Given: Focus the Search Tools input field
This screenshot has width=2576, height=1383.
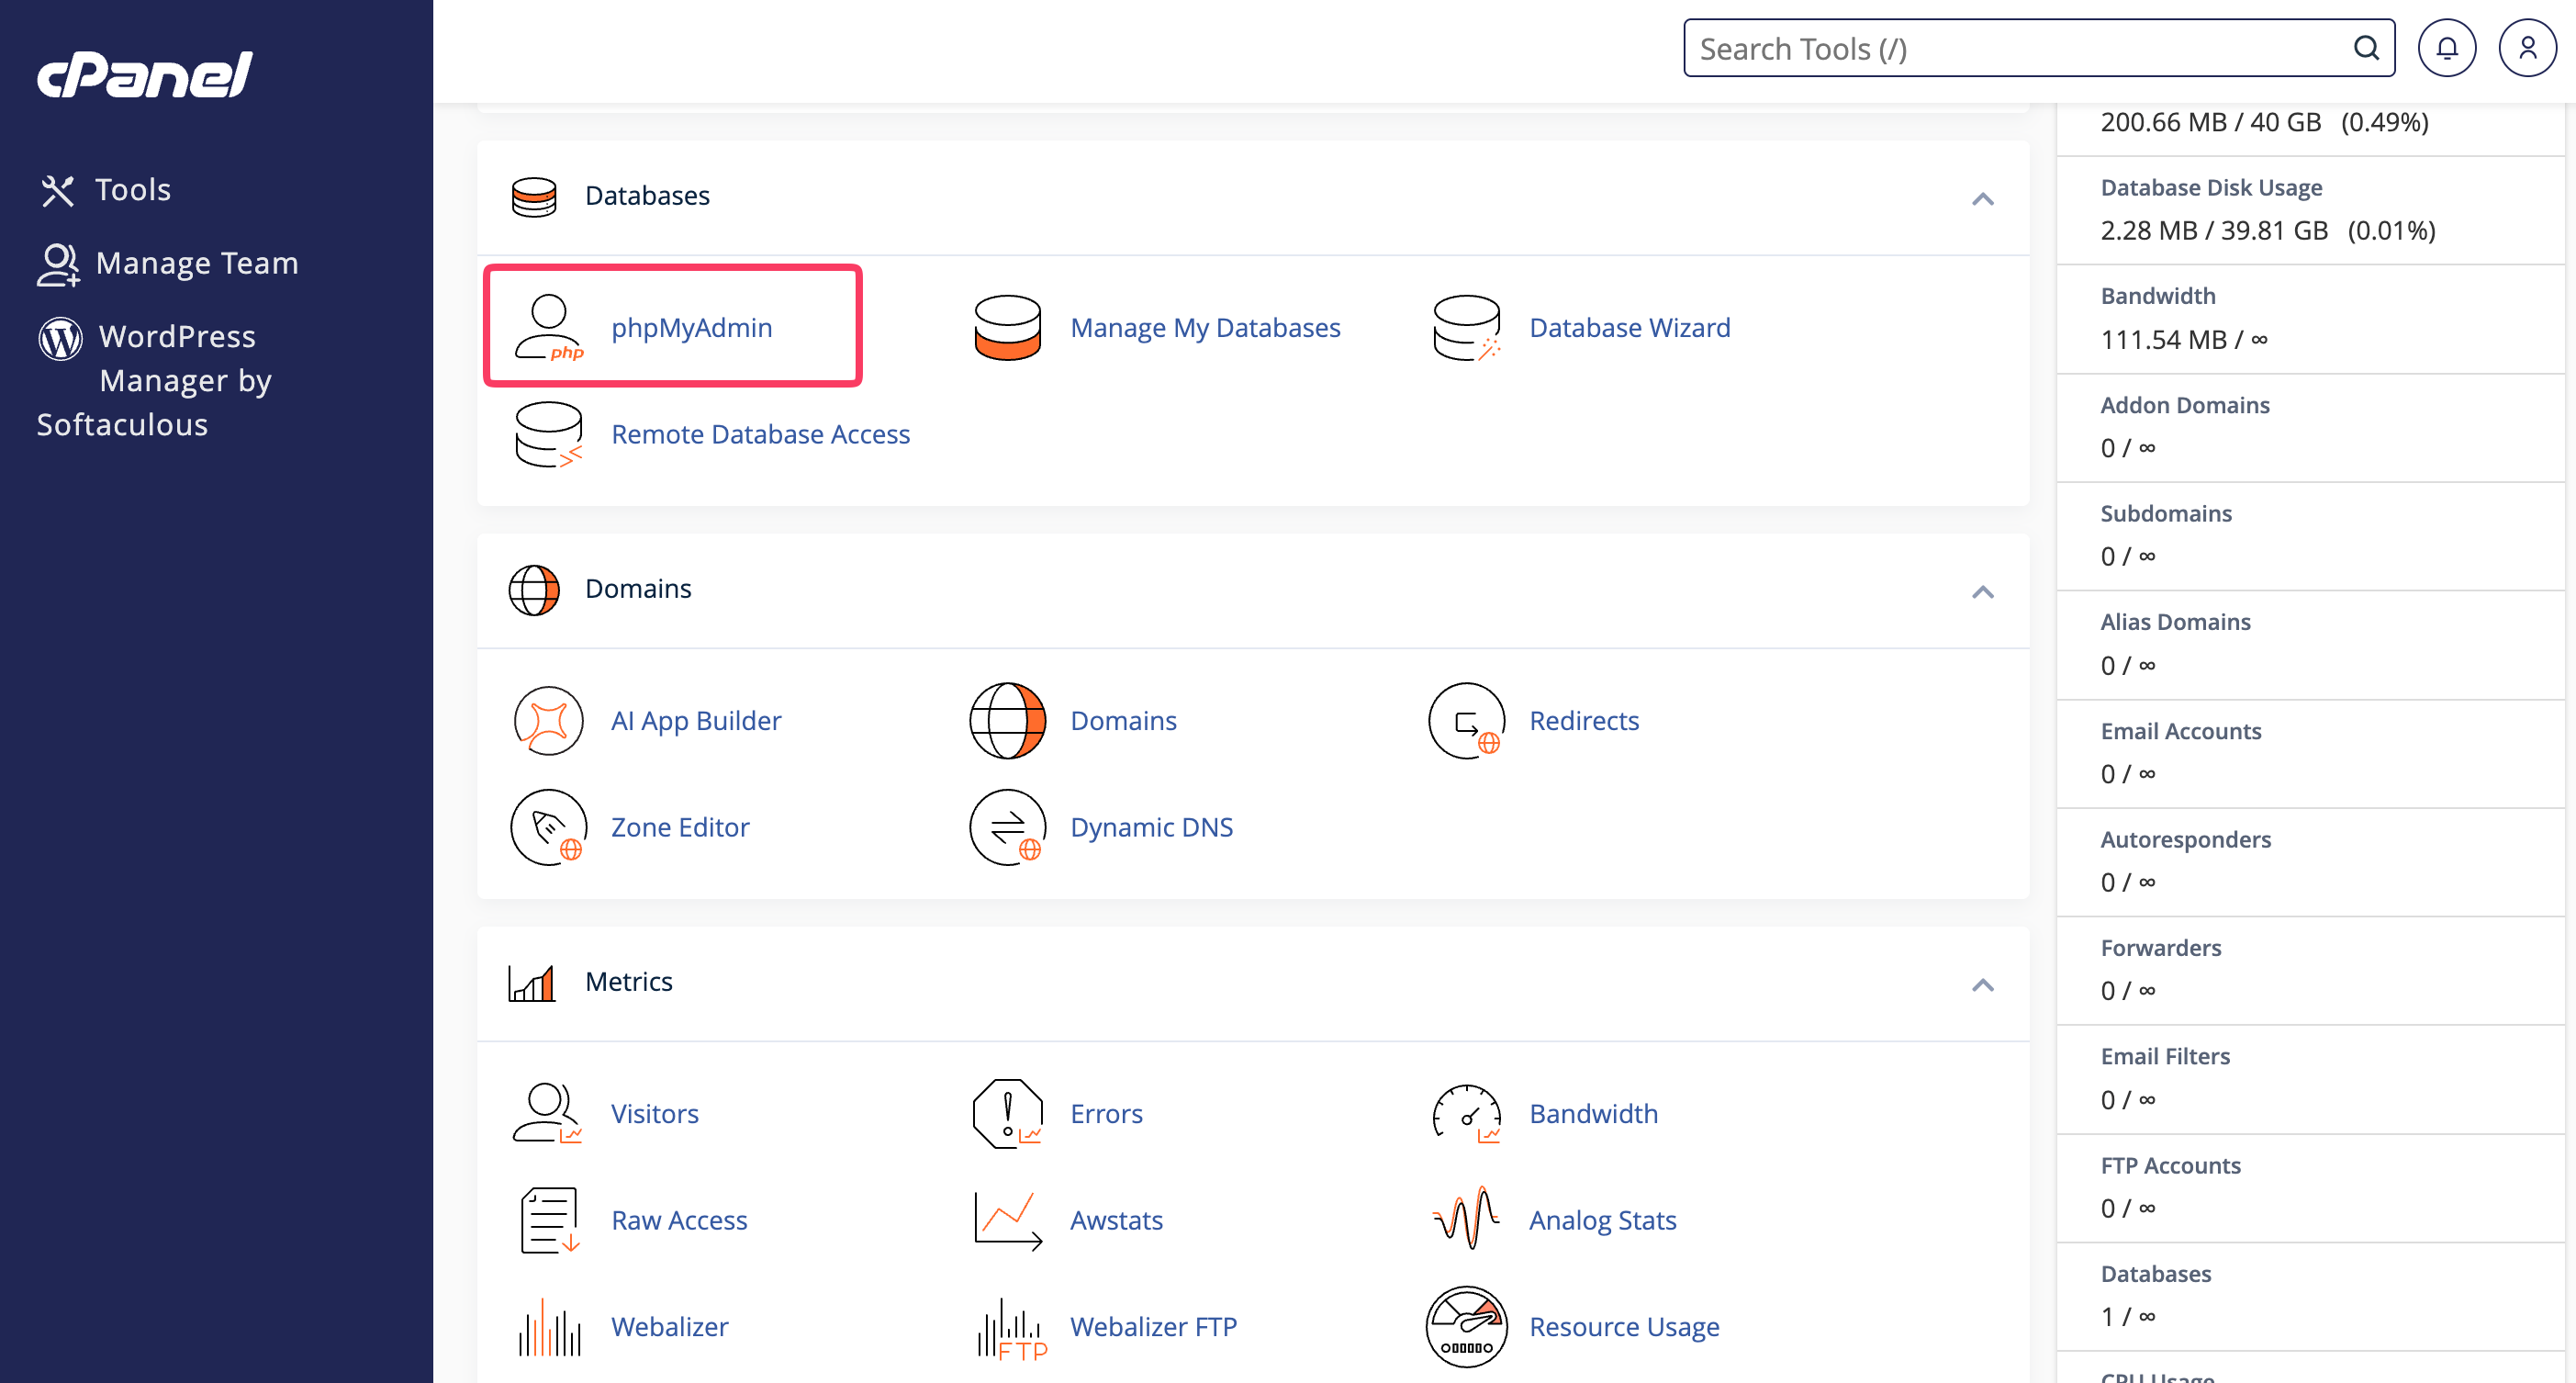Looking at the screenshot, I should [2039, 48].
